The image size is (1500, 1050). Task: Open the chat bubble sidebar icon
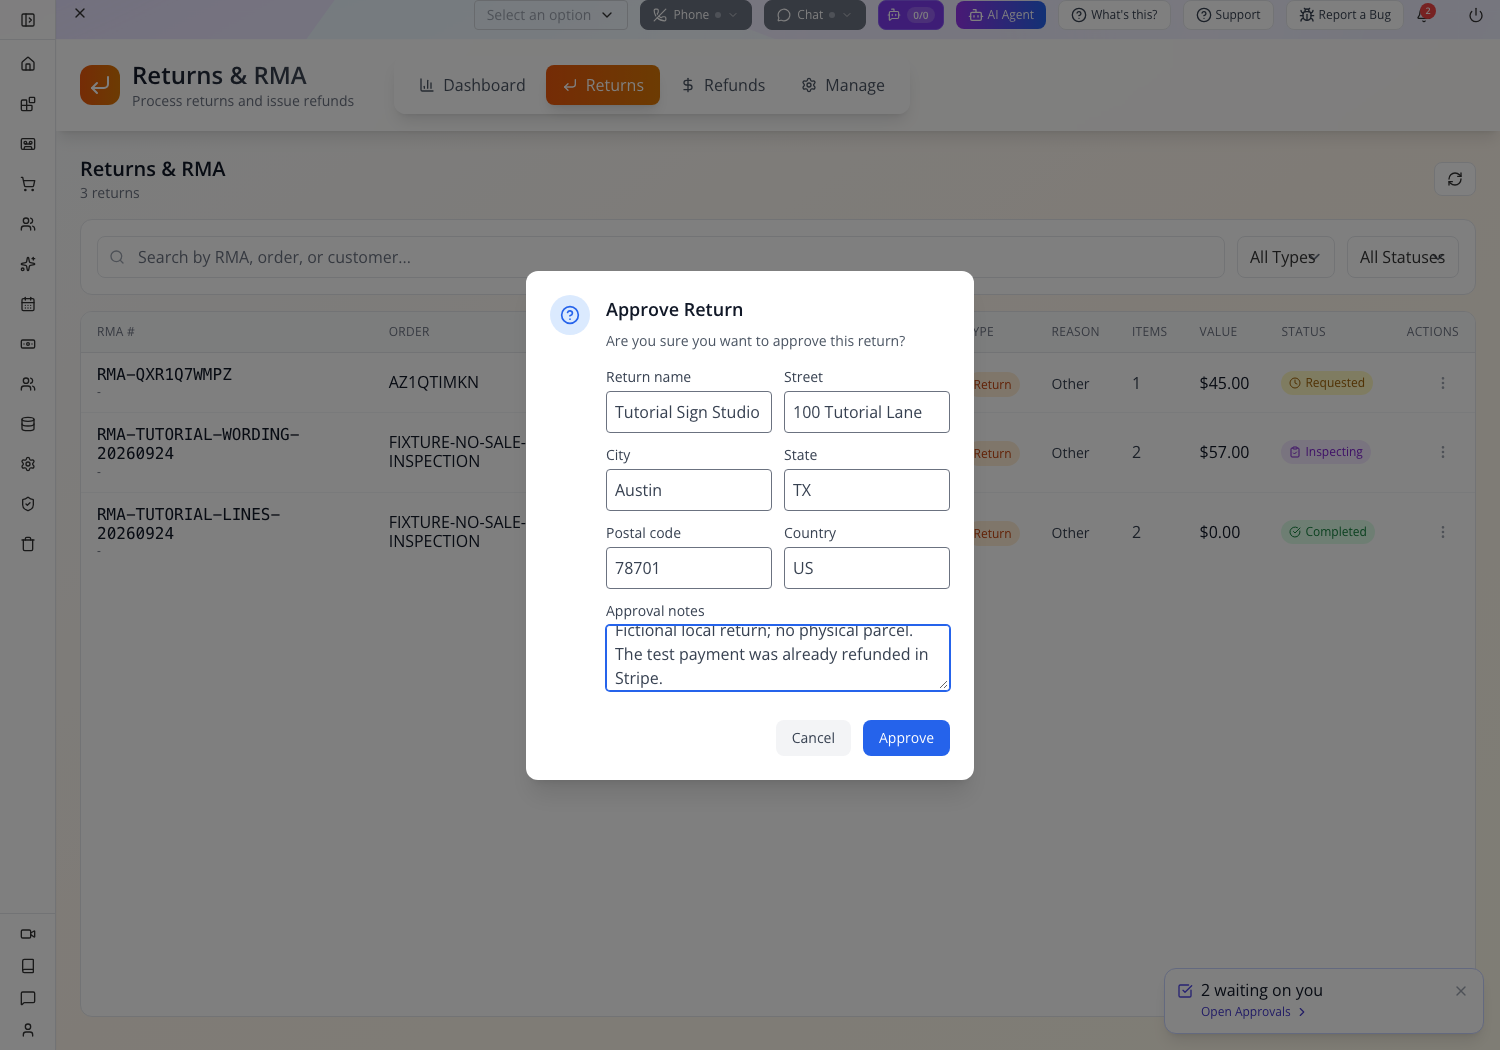28,998
